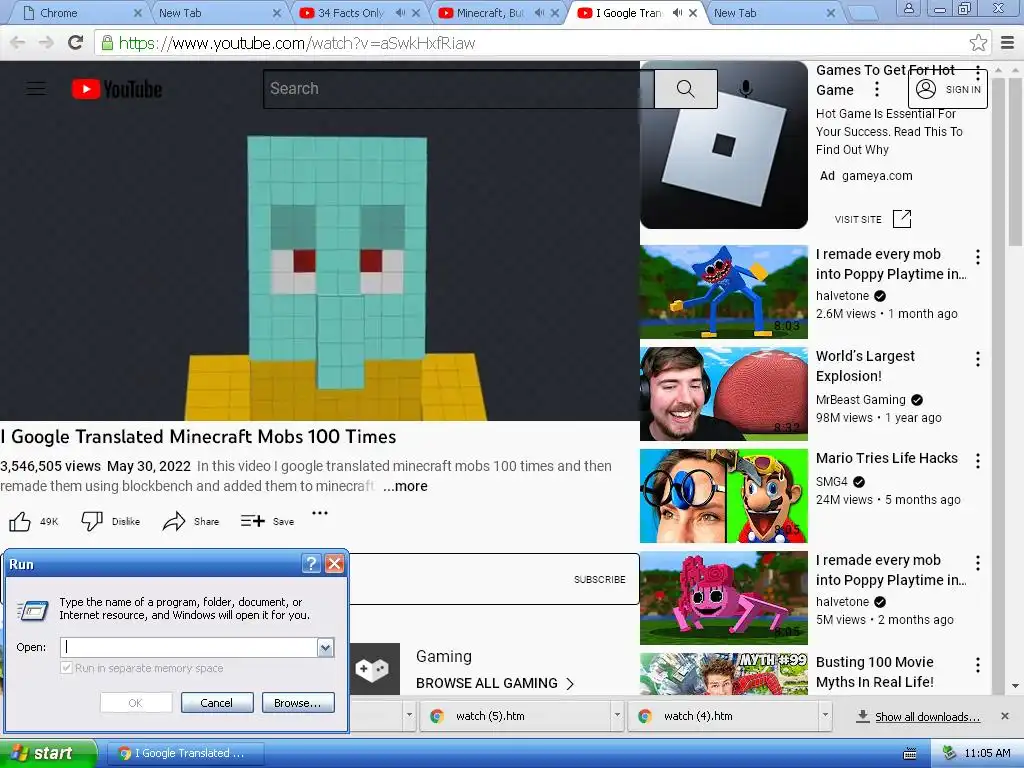Mute the 34 Facts Only tab

(x=400, y=13)
